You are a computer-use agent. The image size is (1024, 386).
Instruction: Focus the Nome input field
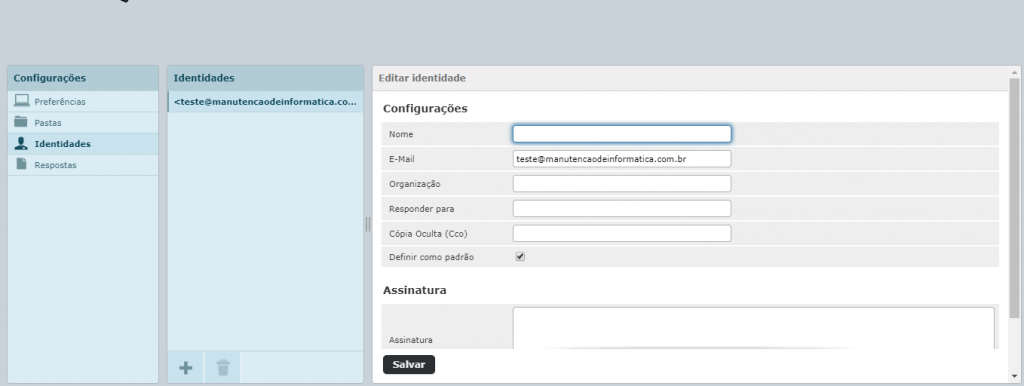pyautogui.click(x=622, y=134)
